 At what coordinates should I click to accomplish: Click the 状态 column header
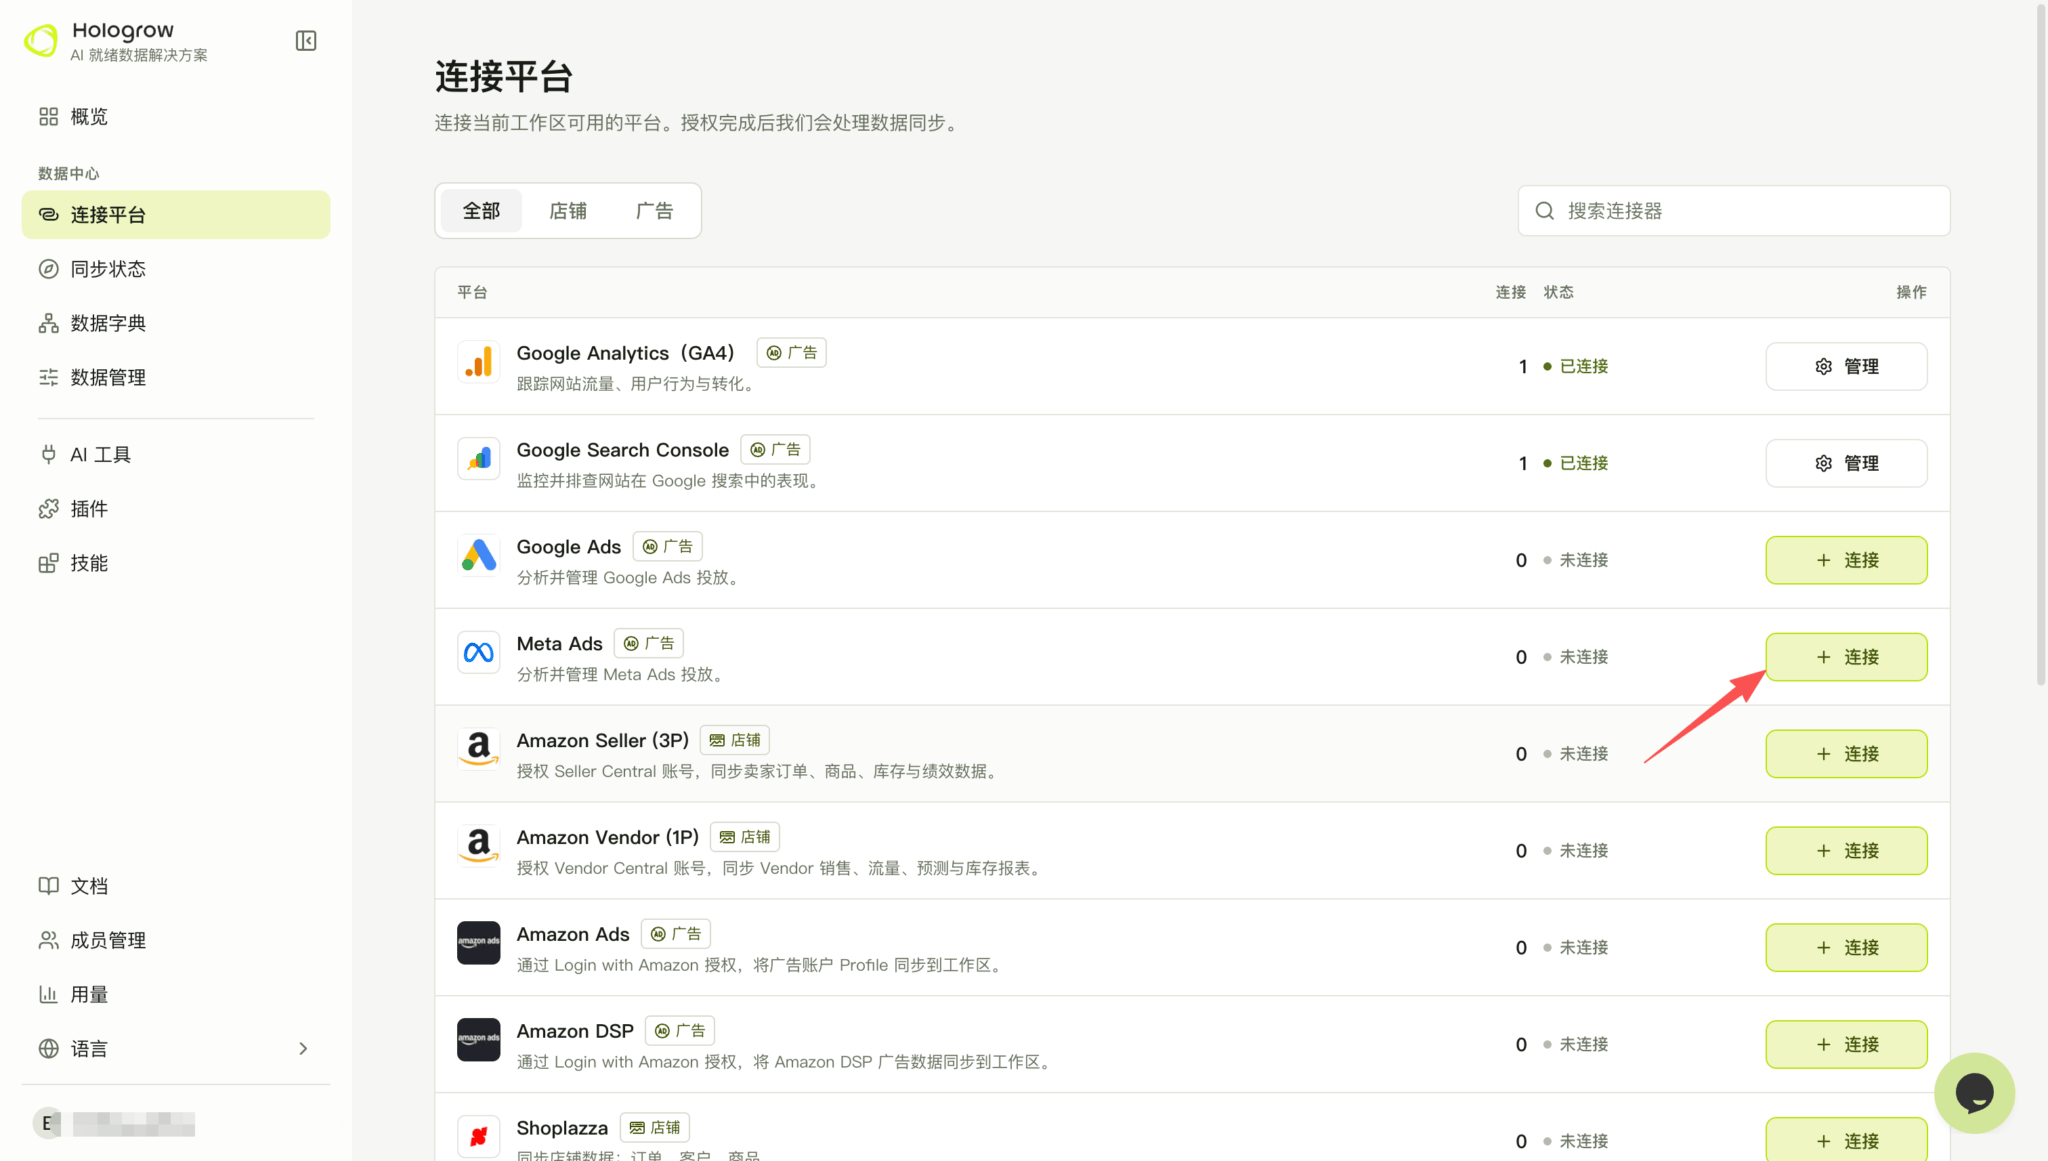point(1558,292)
